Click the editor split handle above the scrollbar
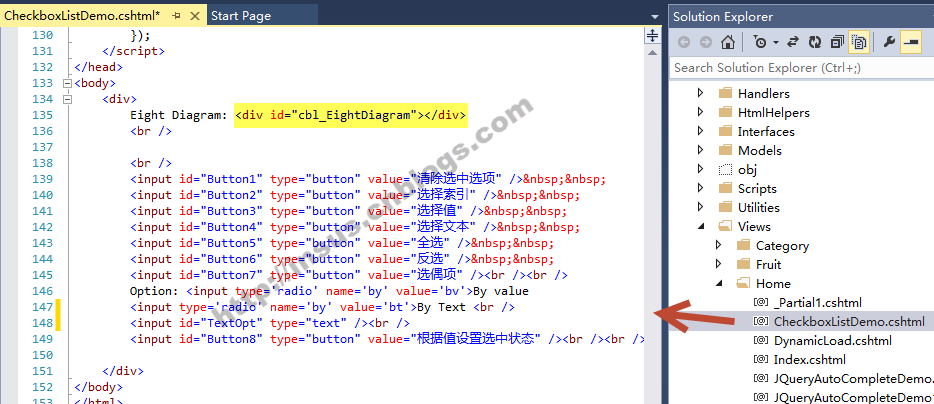This screenshot has height=404, width=934. [653, 36]
